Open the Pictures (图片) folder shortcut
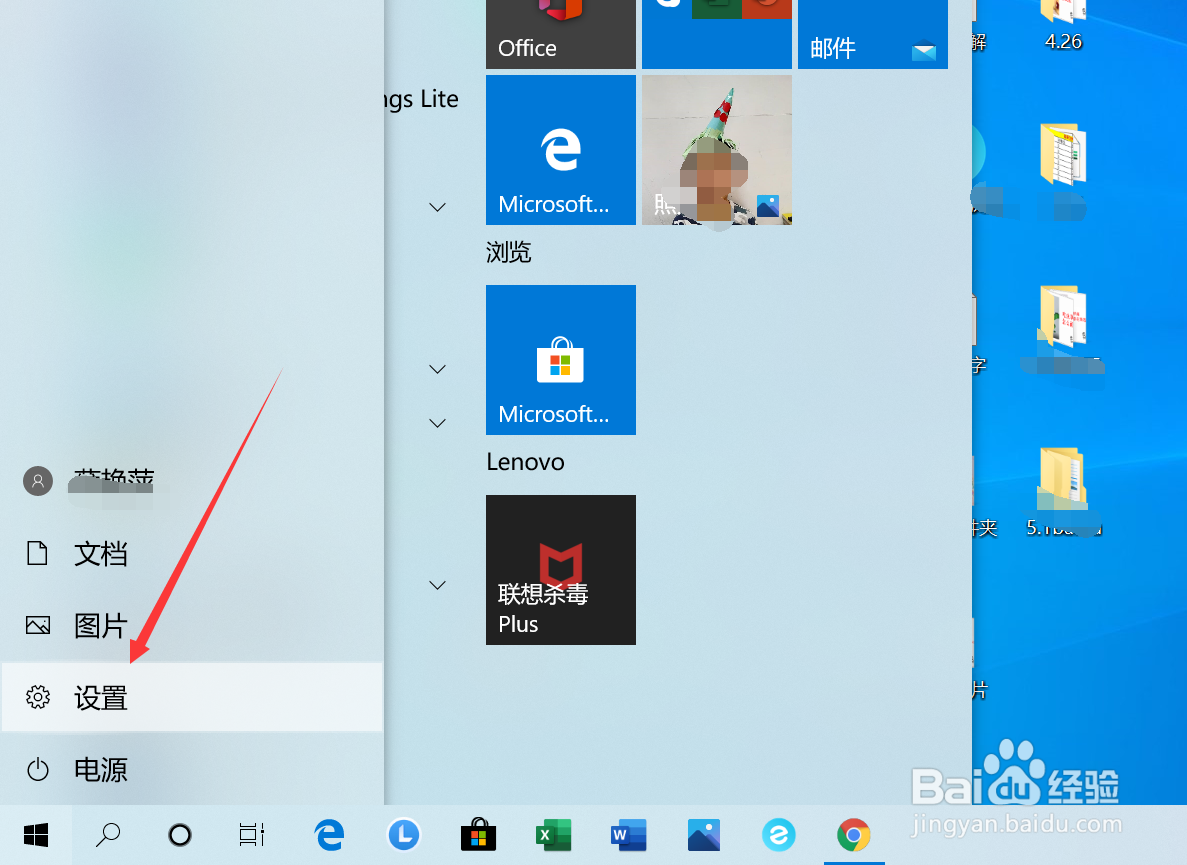 pyautogui.click(x=192, y=625)
